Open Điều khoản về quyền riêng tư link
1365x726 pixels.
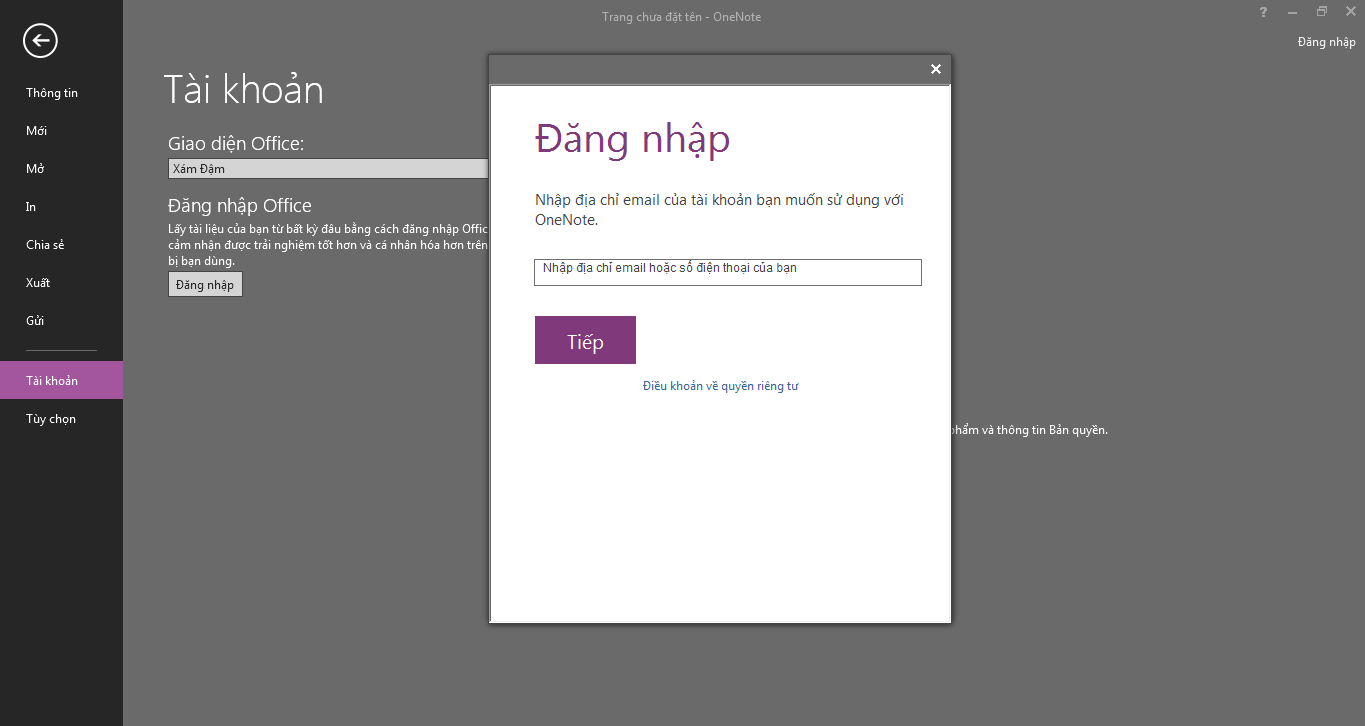click(720, 386)
